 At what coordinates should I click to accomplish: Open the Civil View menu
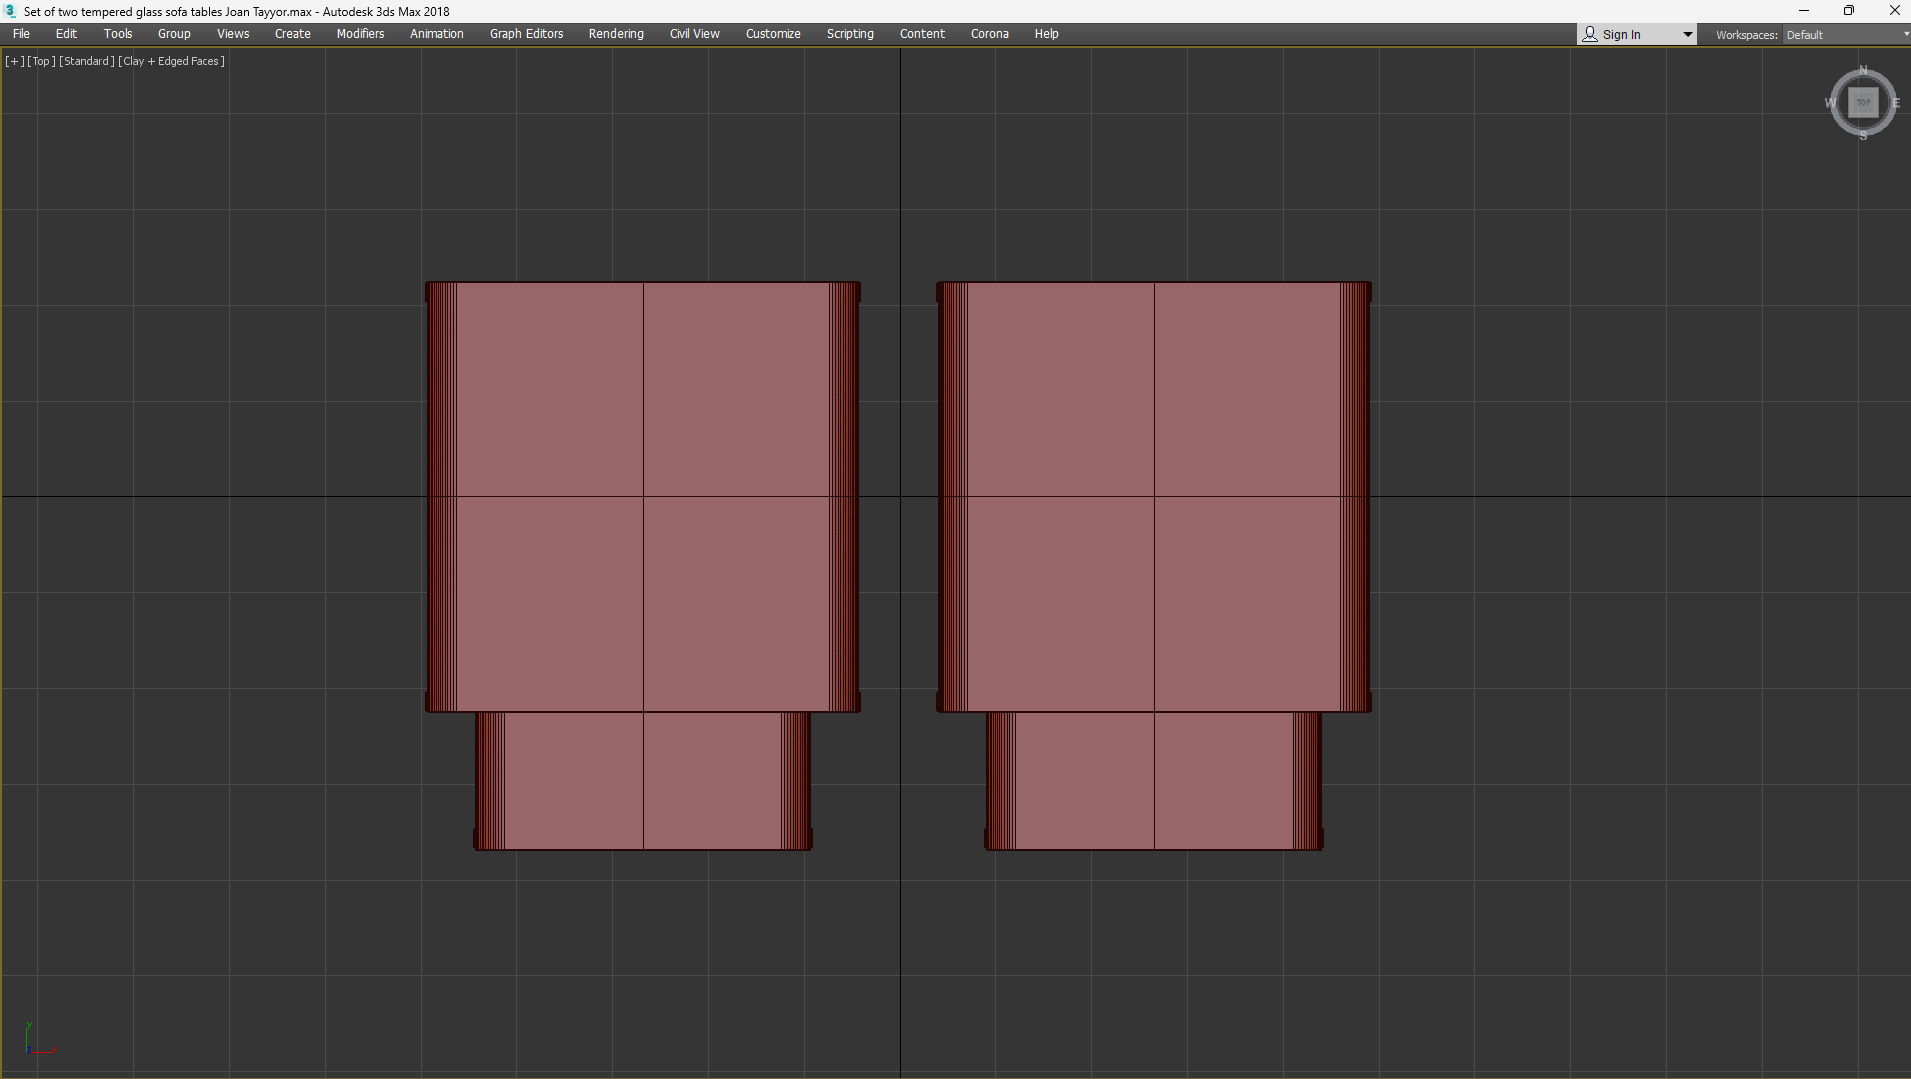(x=695, y=34)
